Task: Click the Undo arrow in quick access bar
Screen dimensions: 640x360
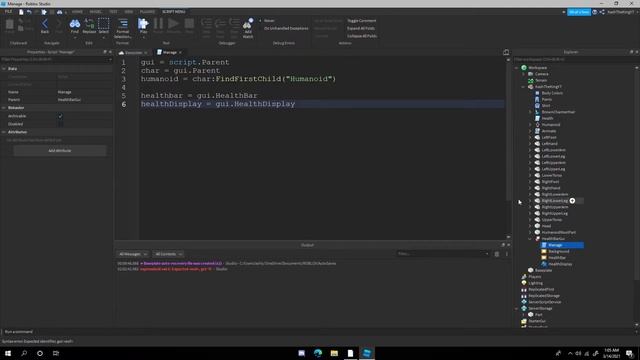Action: pyautogui.click(x=29, y=12)
